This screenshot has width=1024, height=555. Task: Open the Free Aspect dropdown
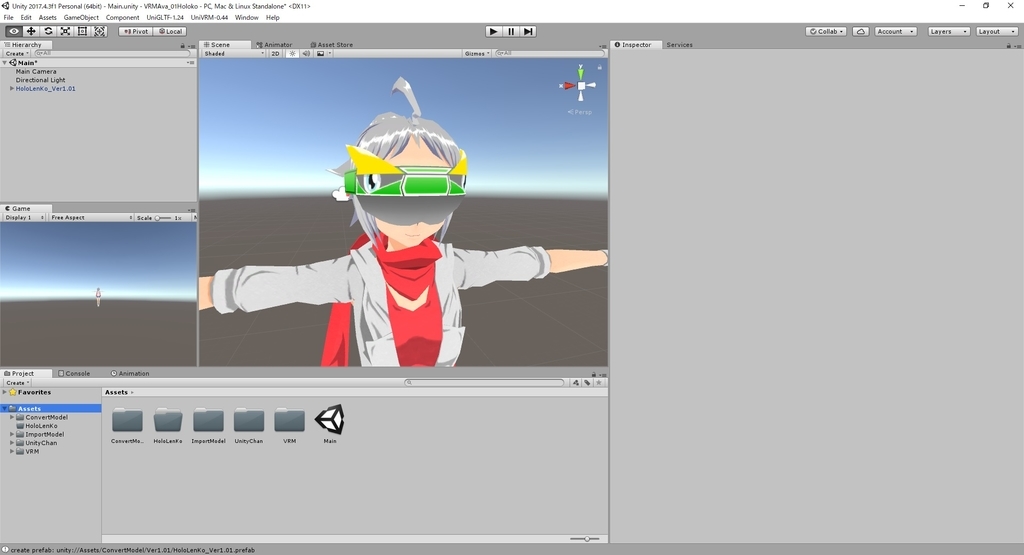pyautogui.click(x=91, y=217)
